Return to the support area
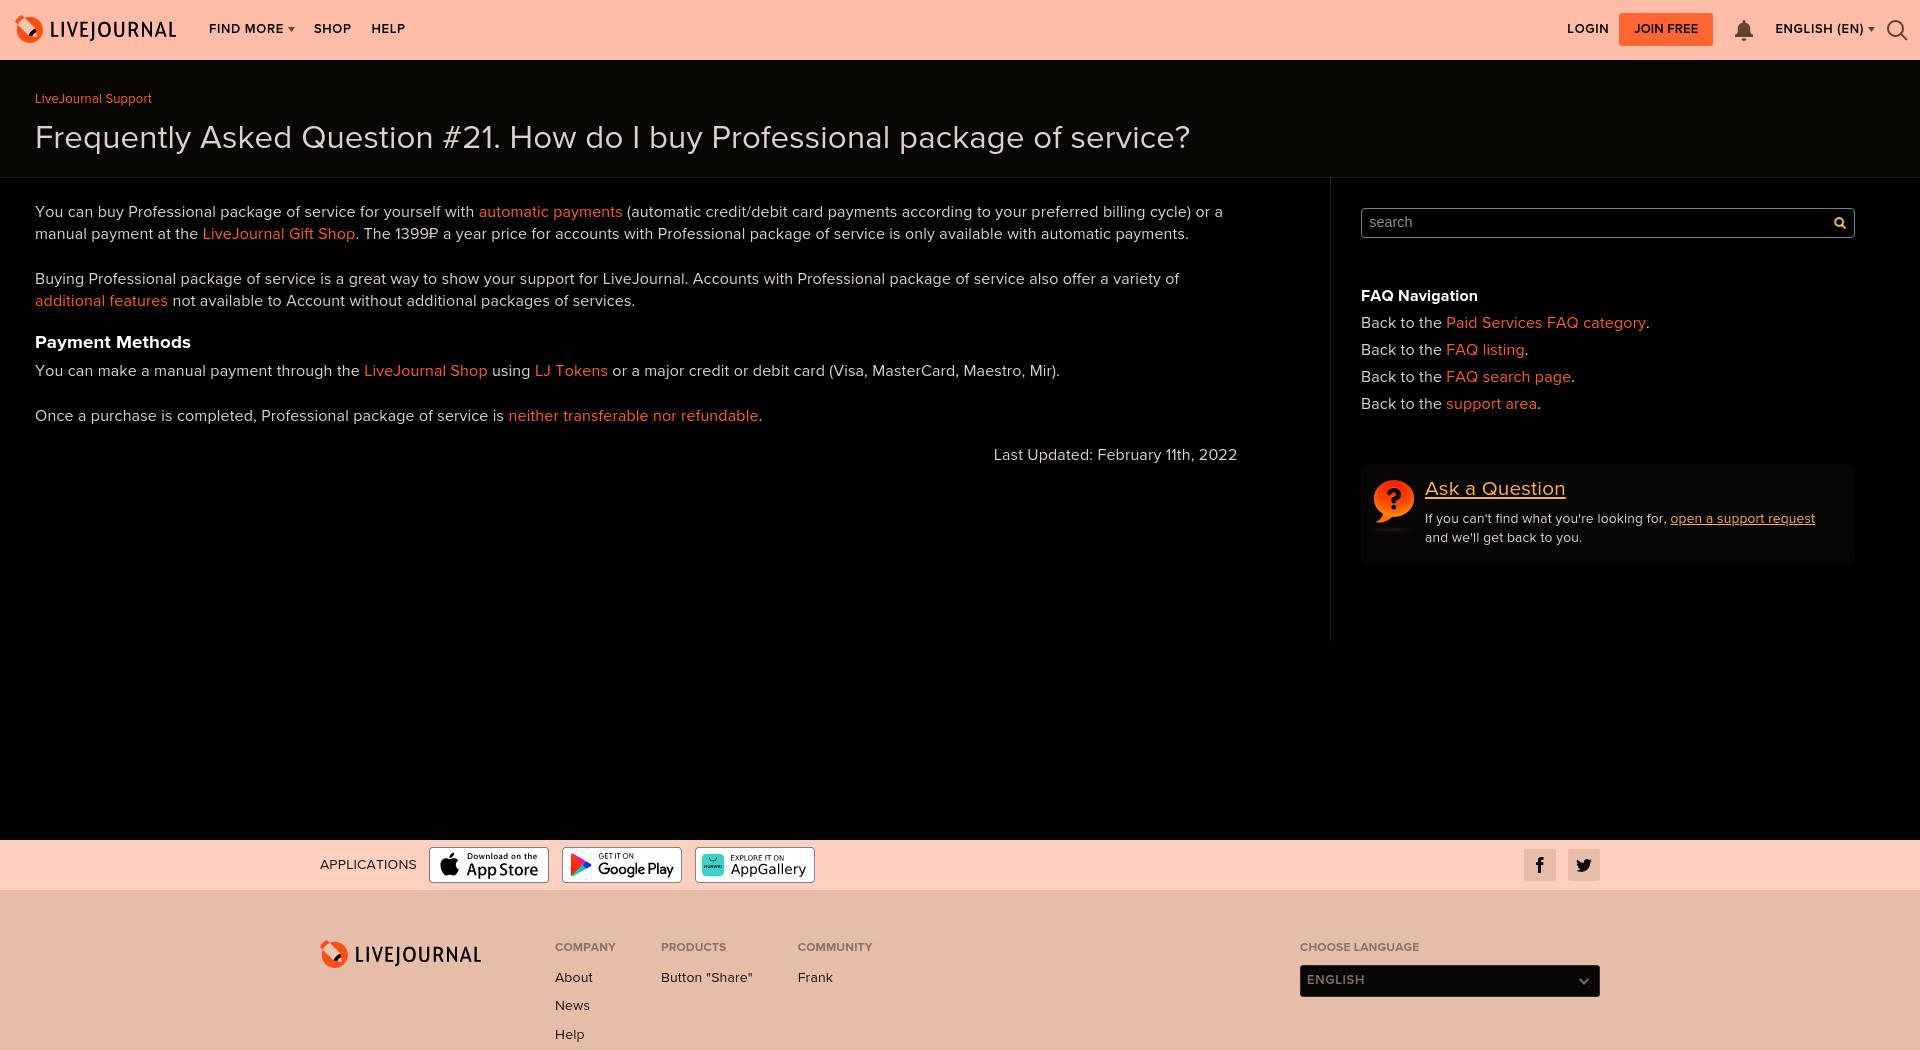The width and height of the screenshot is (1920, 1050). 1491,404
